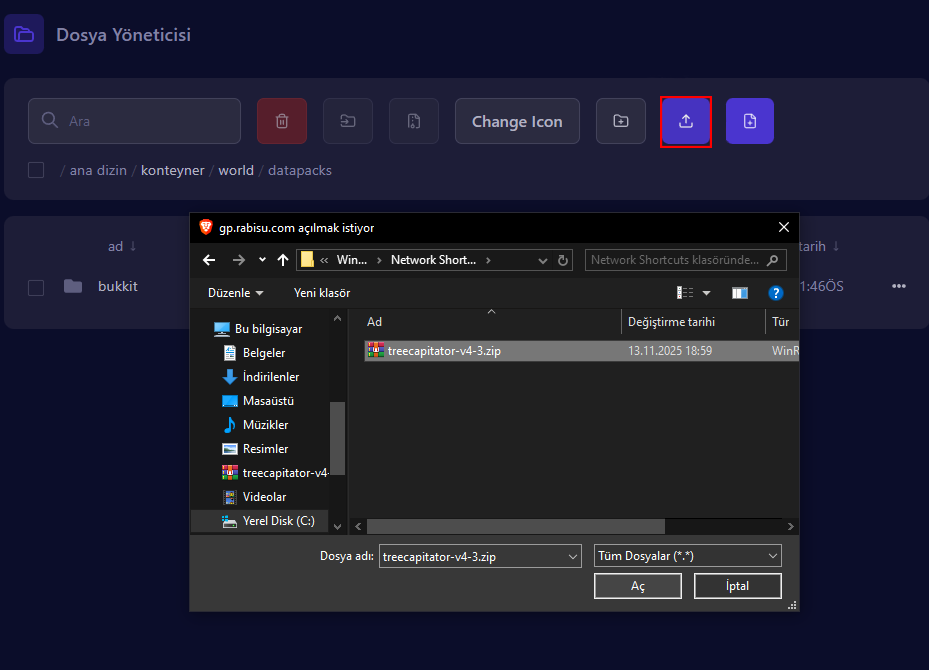Click the Aç button
This screenshot has width=929, height=670.
coord(637,586)
